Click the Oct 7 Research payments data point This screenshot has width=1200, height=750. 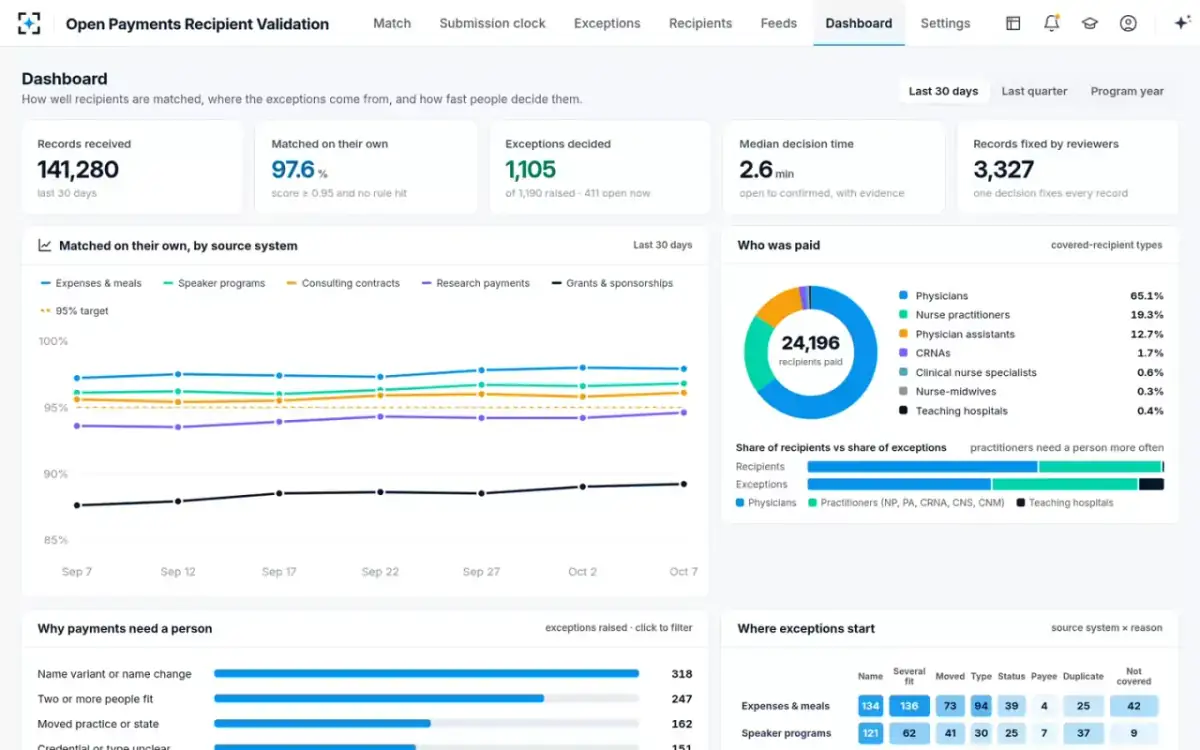684,412
